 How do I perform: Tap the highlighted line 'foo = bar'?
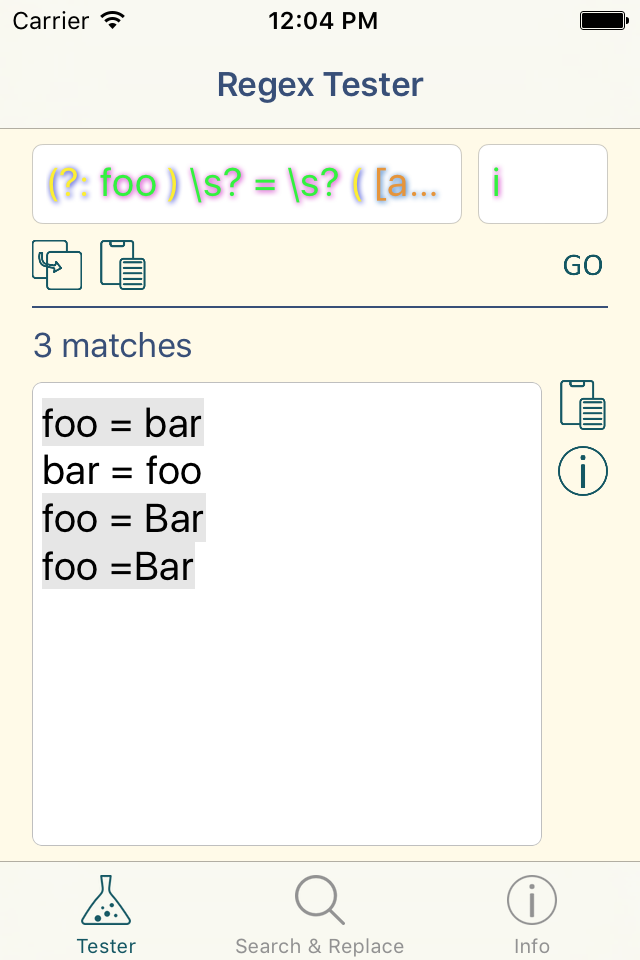pyautogui.click(x=122, y=423)
